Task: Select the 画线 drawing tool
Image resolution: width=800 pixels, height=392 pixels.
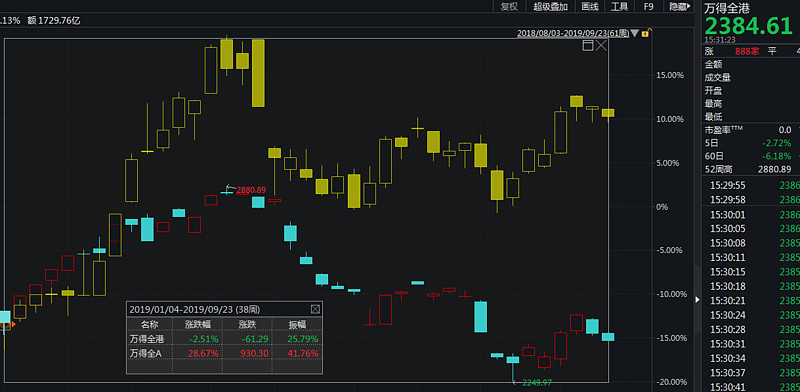Action: tap(589, 7)
